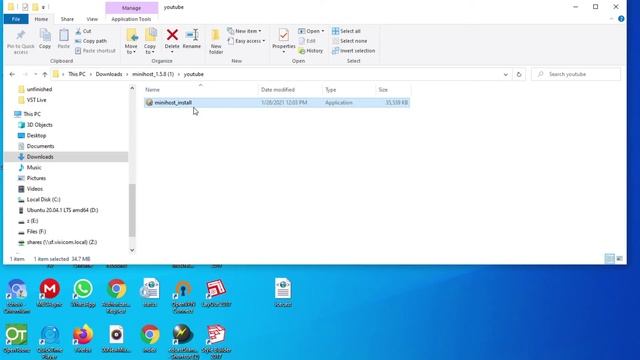640x360 pixels.
Task: Click Copy path in the ribbon
Action: pyautogui.click(x=91, y=41)
